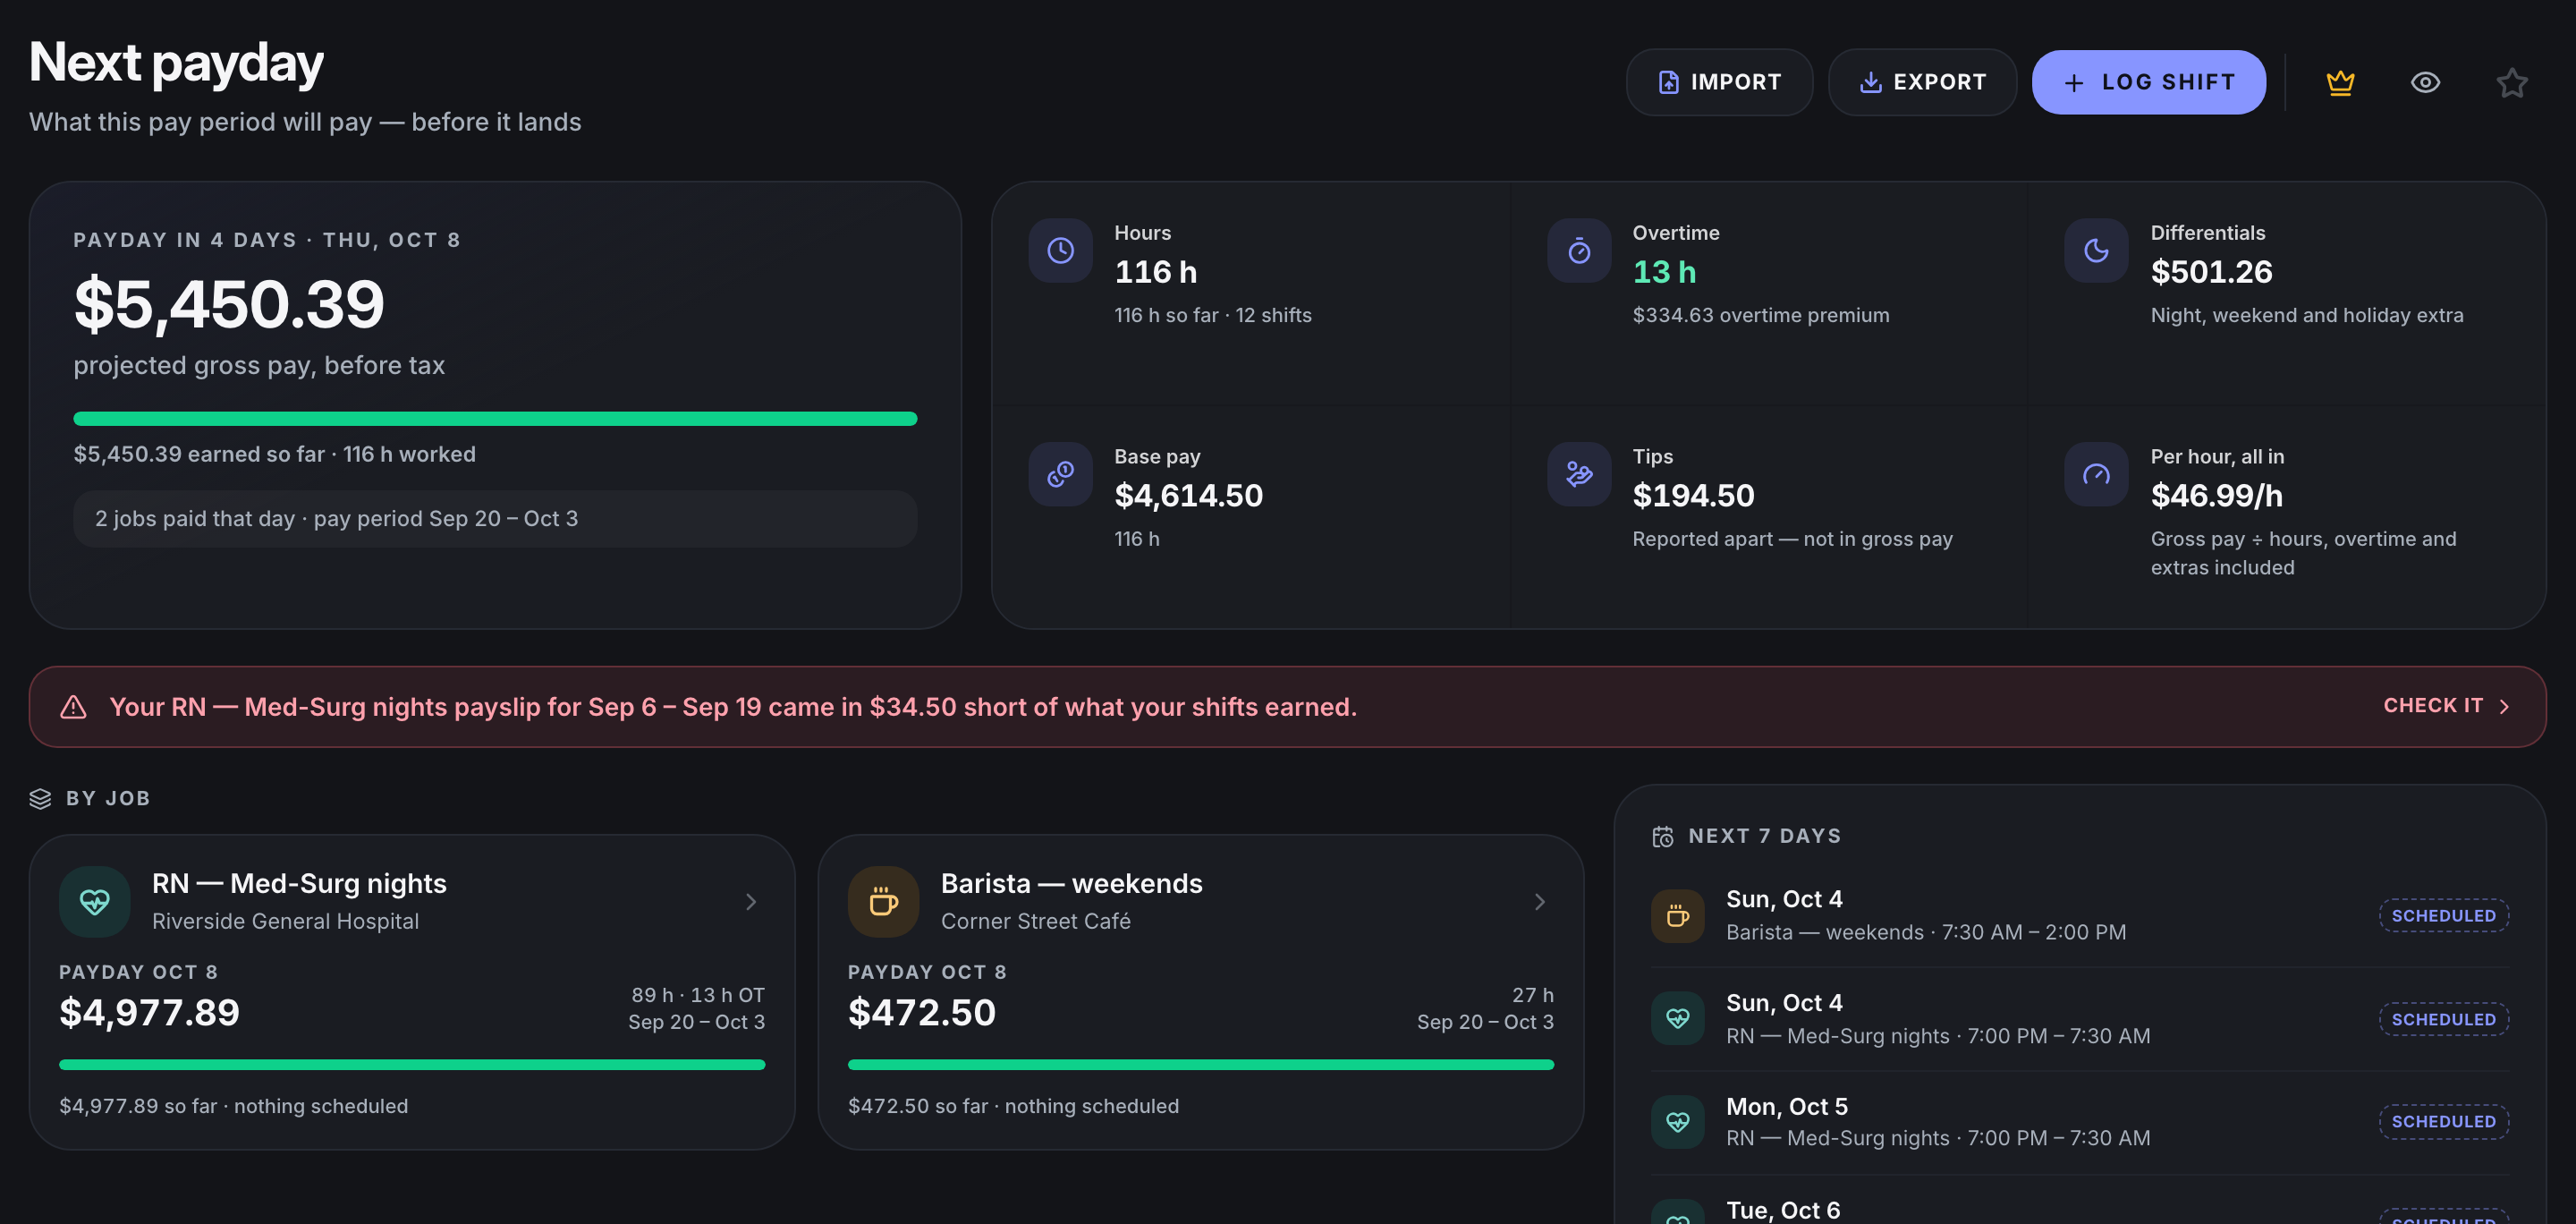
Task: Click the $46.99/h per hour value
Action: 2216,495
